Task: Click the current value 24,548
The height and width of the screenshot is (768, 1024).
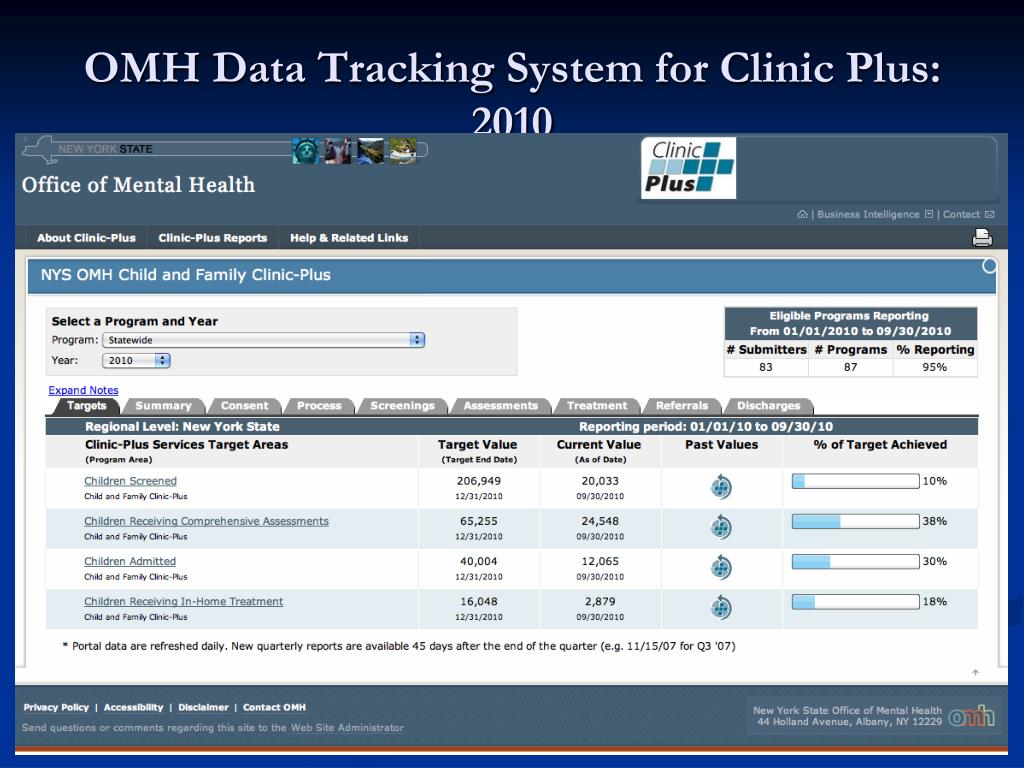Action: click(600, 521)
